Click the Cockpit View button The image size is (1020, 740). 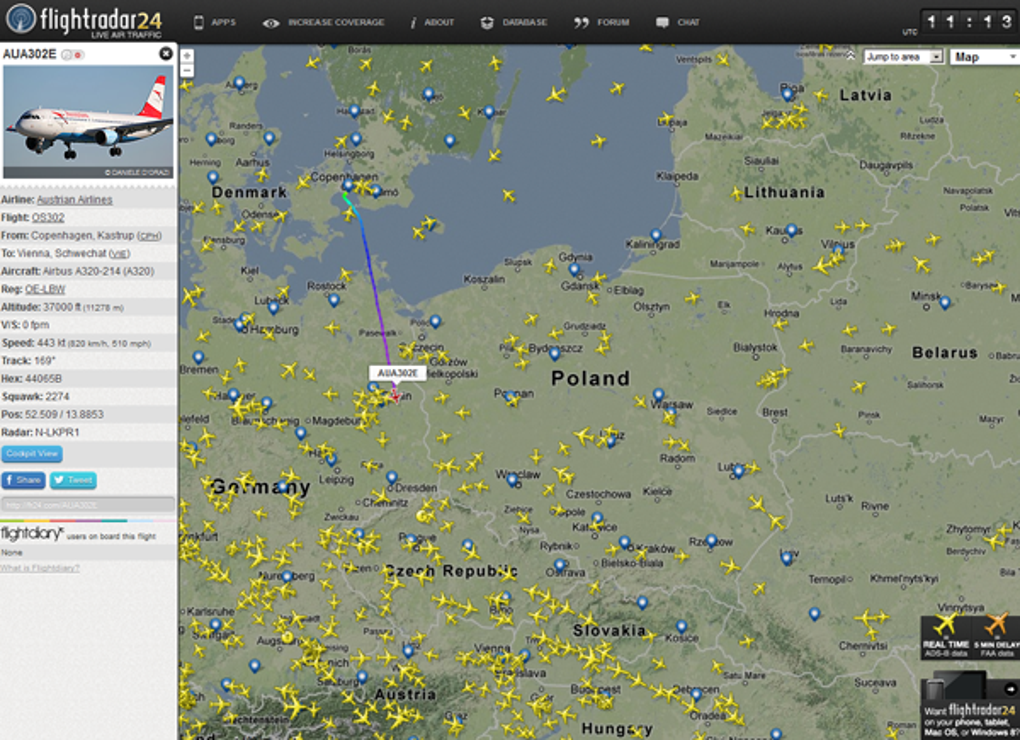32,454
